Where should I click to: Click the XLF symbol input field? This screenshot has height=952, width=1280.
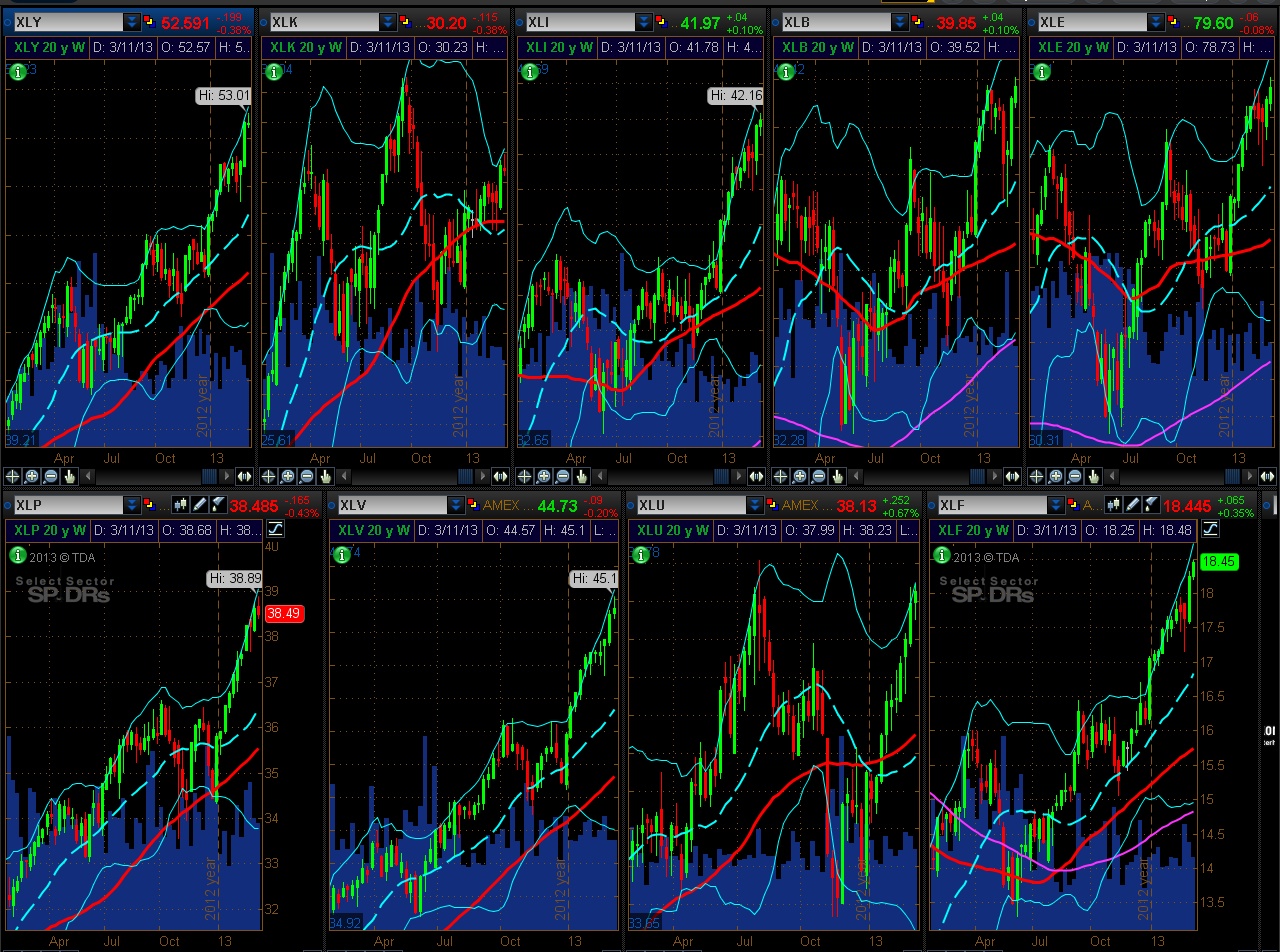(x=993, y=505)
